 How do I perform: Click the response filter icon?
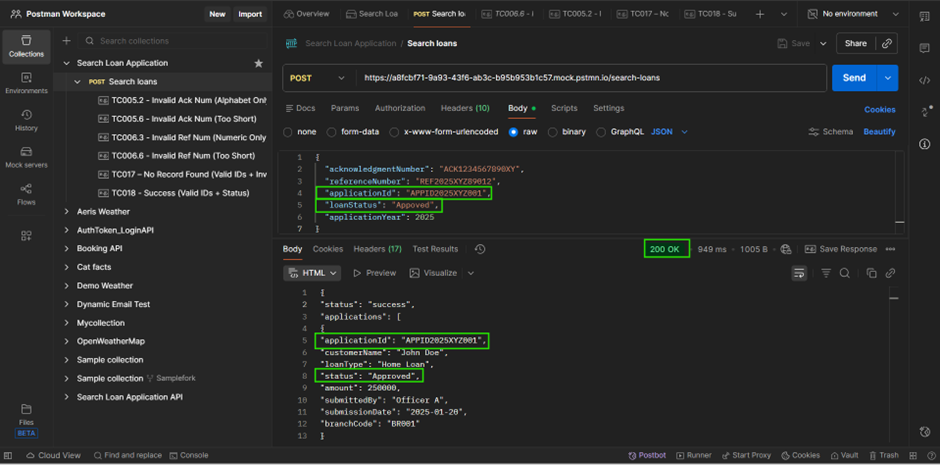(x=826, y=273)
